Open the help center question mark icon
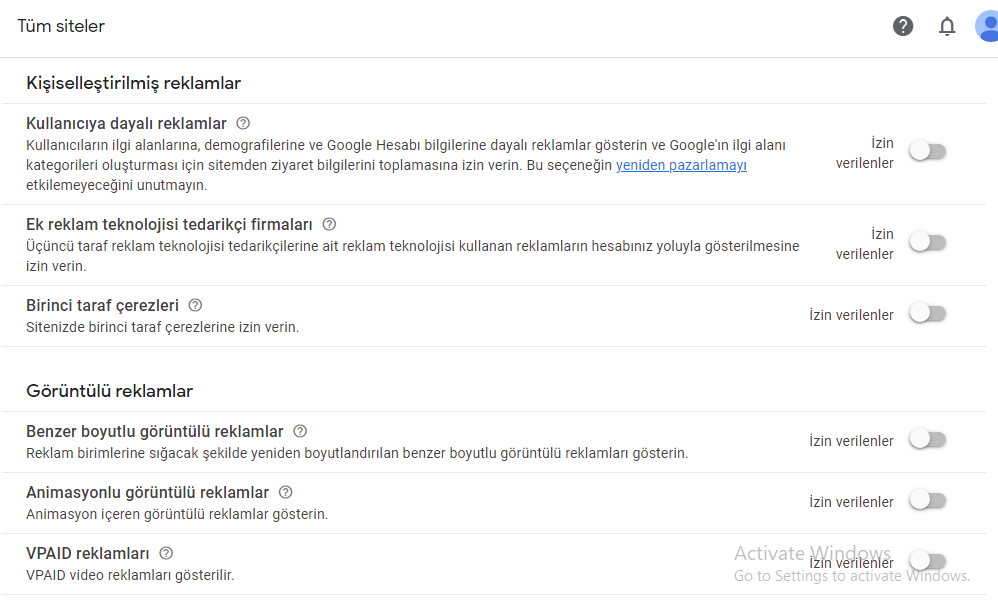 pyautogui.click(x=903, y=26)
